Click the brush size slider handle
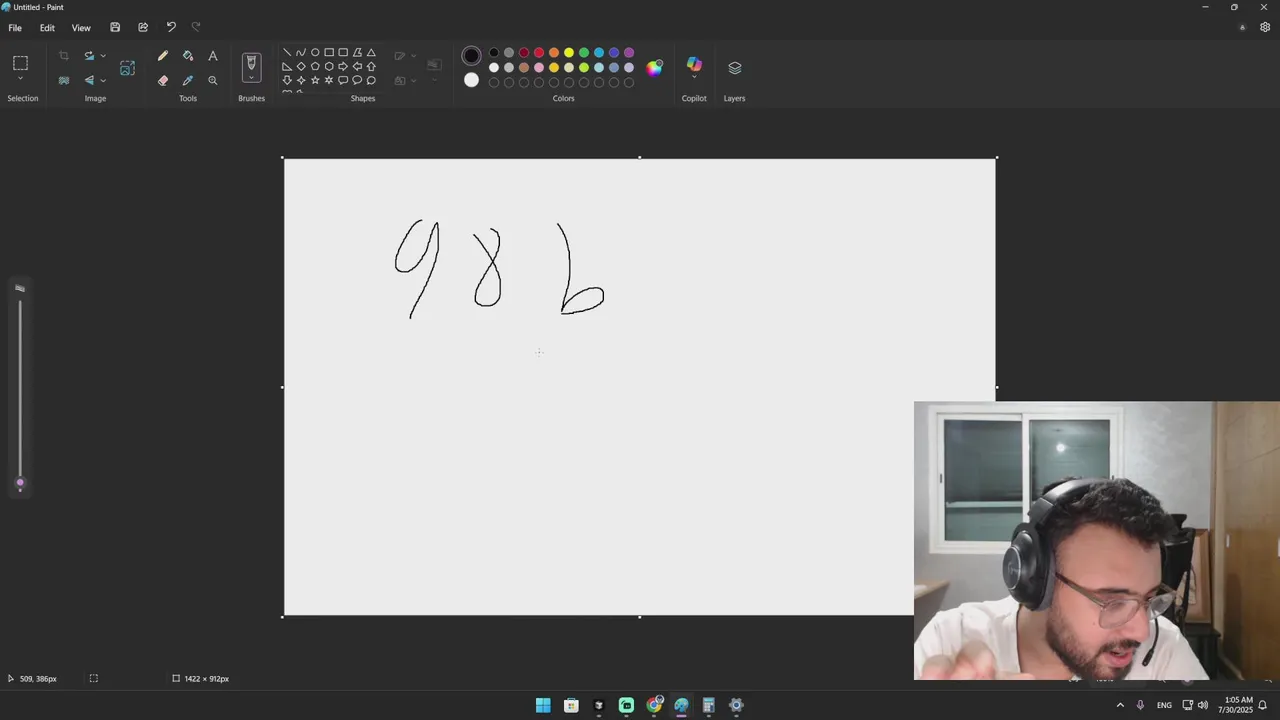 (19, 484)
